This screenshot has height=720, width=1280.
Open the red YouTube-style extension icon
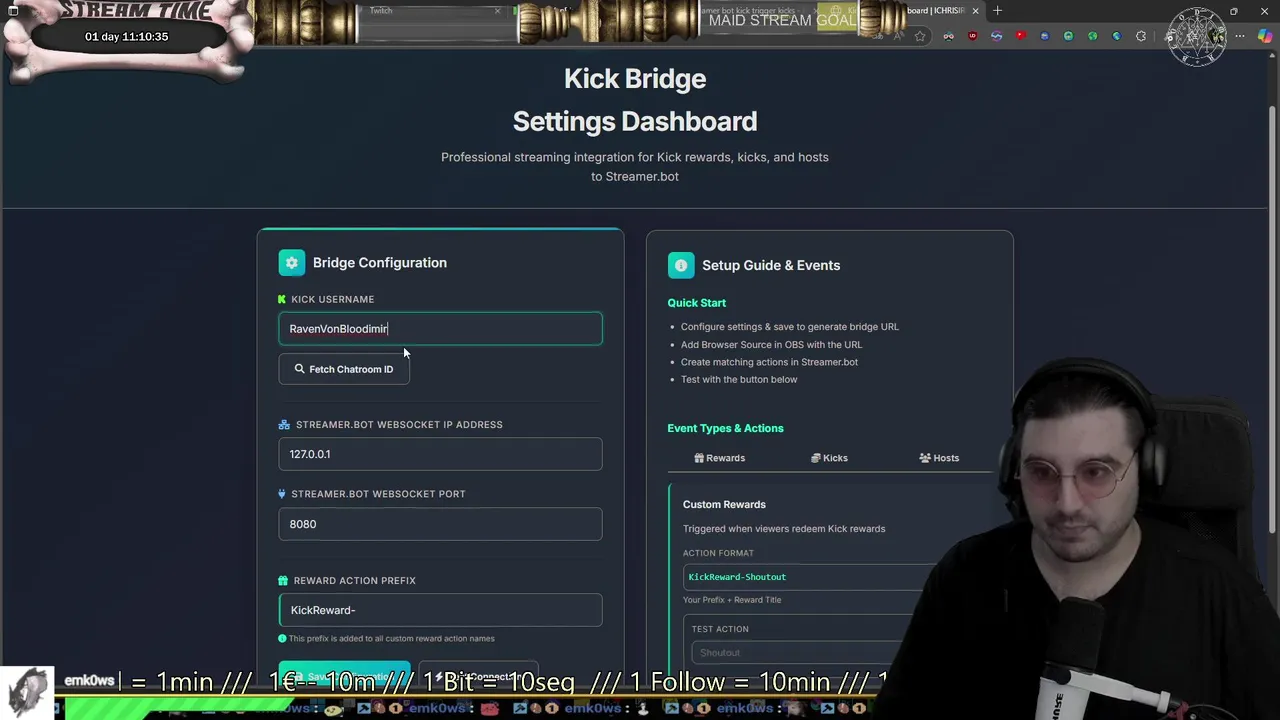click(1021, 36)
